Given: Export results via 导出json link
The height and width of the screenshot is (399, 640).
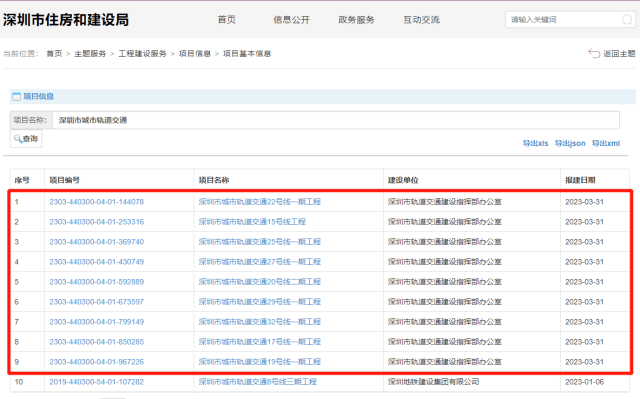Looking at the screenshot, I should [x=570, y=143].
